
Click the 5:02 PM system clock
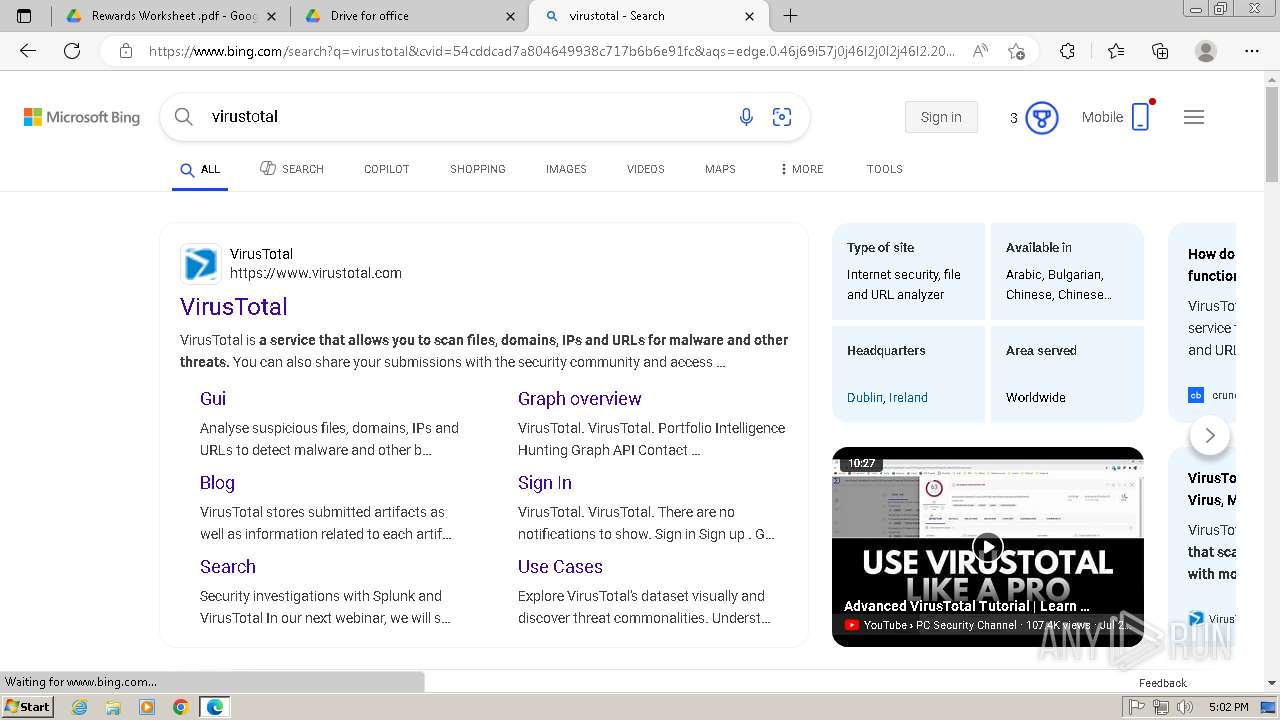click(1228, 707)
